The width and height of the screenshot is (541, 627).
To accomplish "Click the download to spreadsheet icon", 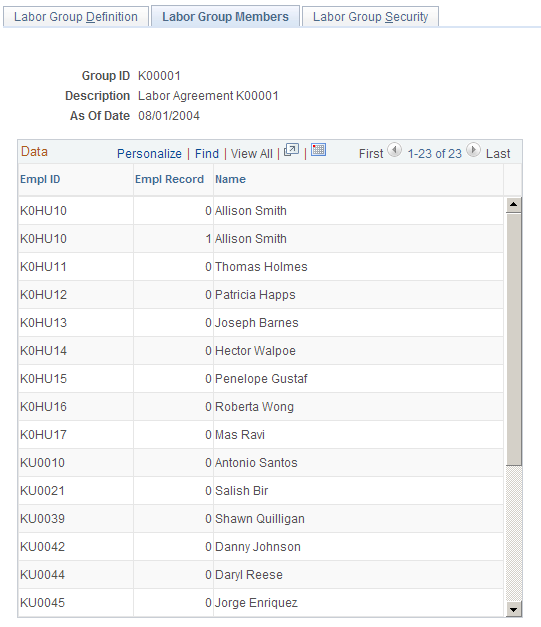I will (x=318, y=150).
